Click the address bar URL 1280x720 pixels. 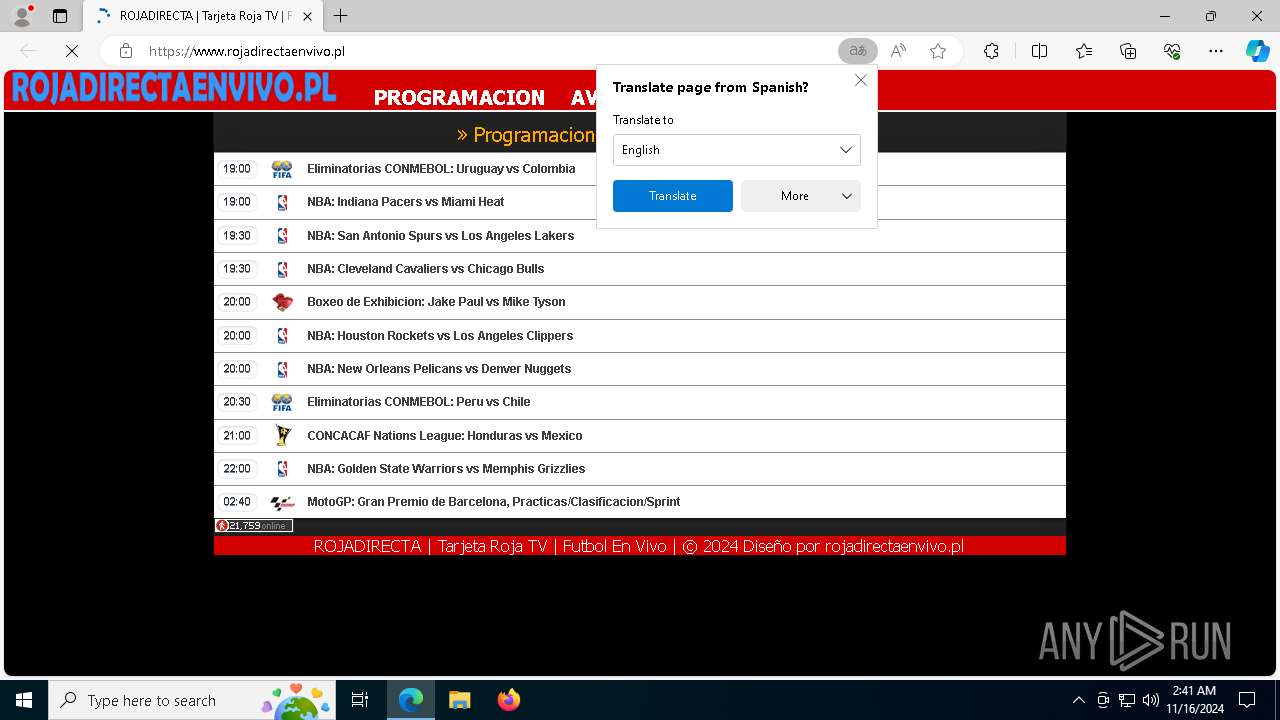[x=247, y=51]
